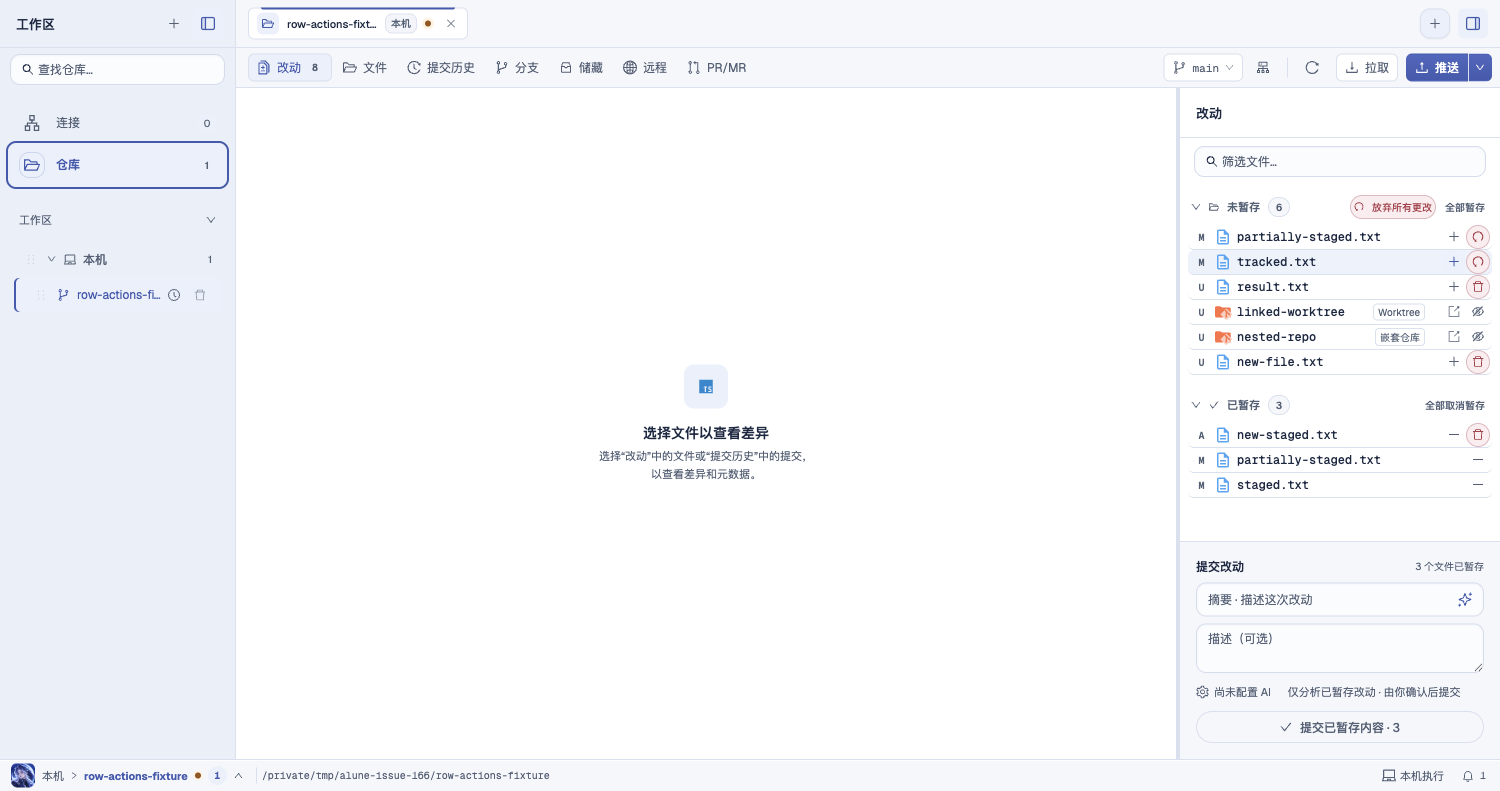The height and width of the screenshot is (791, 1500).
Task: Toggle the right panel layout icon
Action: [x=1473, y=23]
